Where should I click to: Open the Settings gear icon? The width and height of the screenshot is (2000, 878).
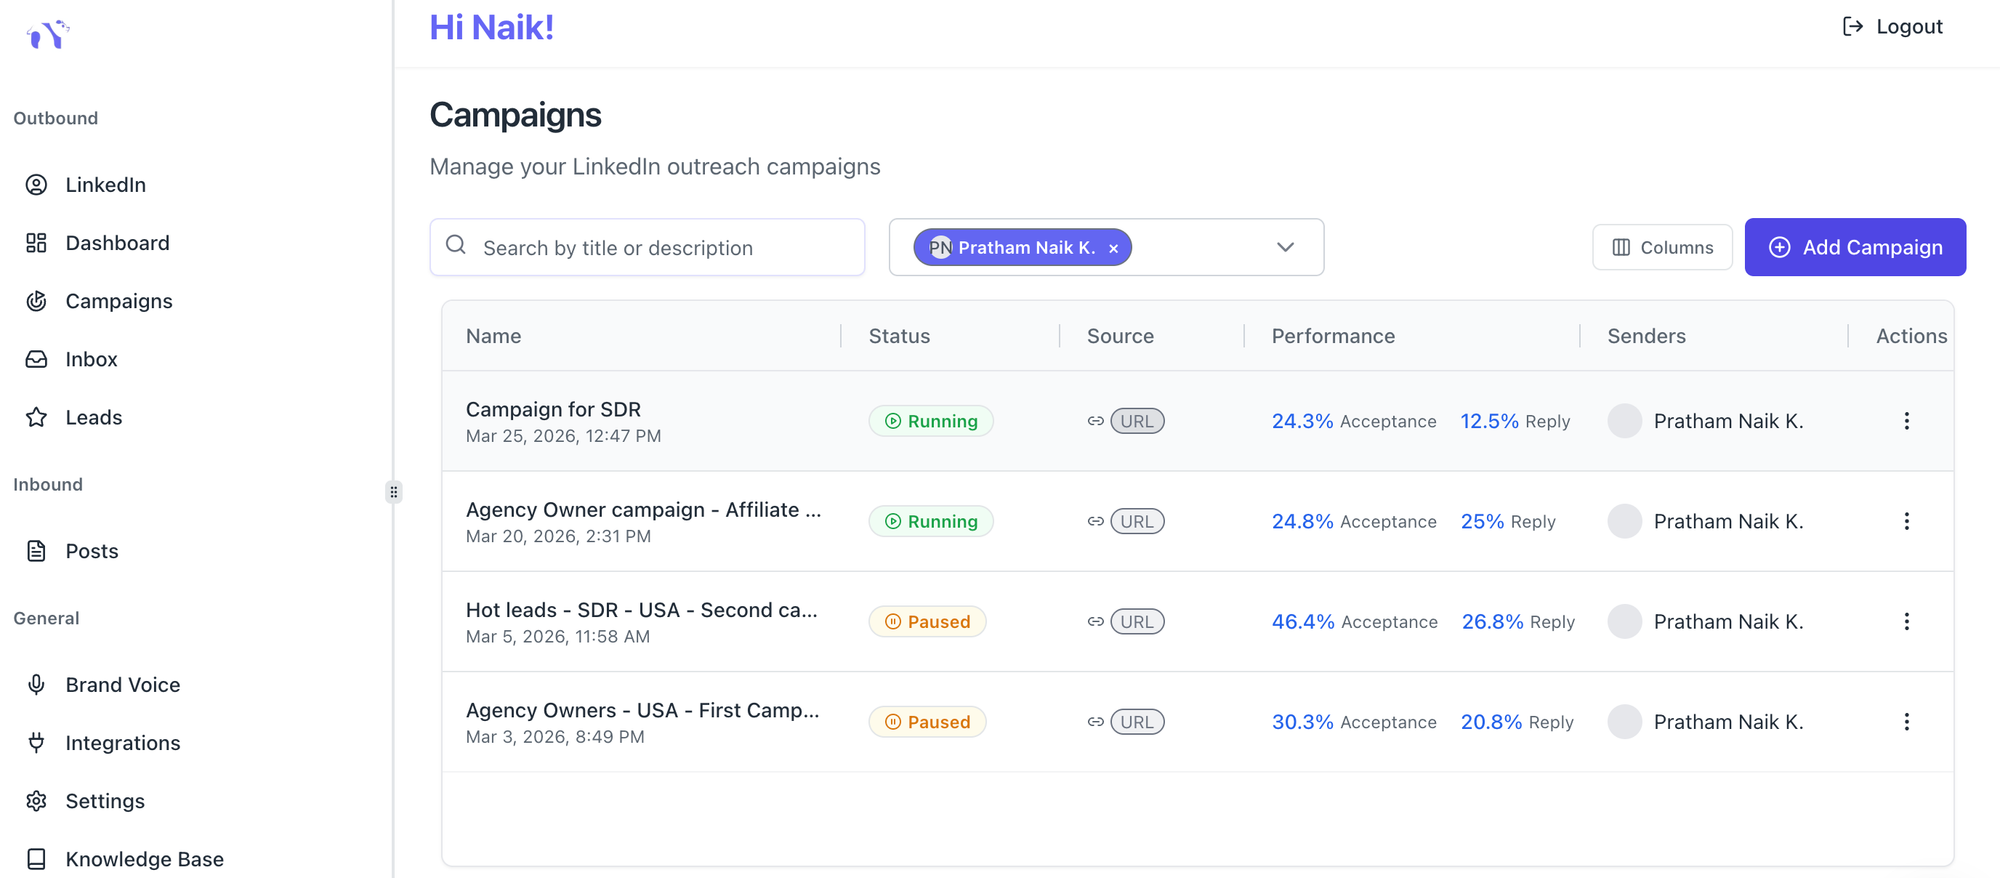(37, 801)
